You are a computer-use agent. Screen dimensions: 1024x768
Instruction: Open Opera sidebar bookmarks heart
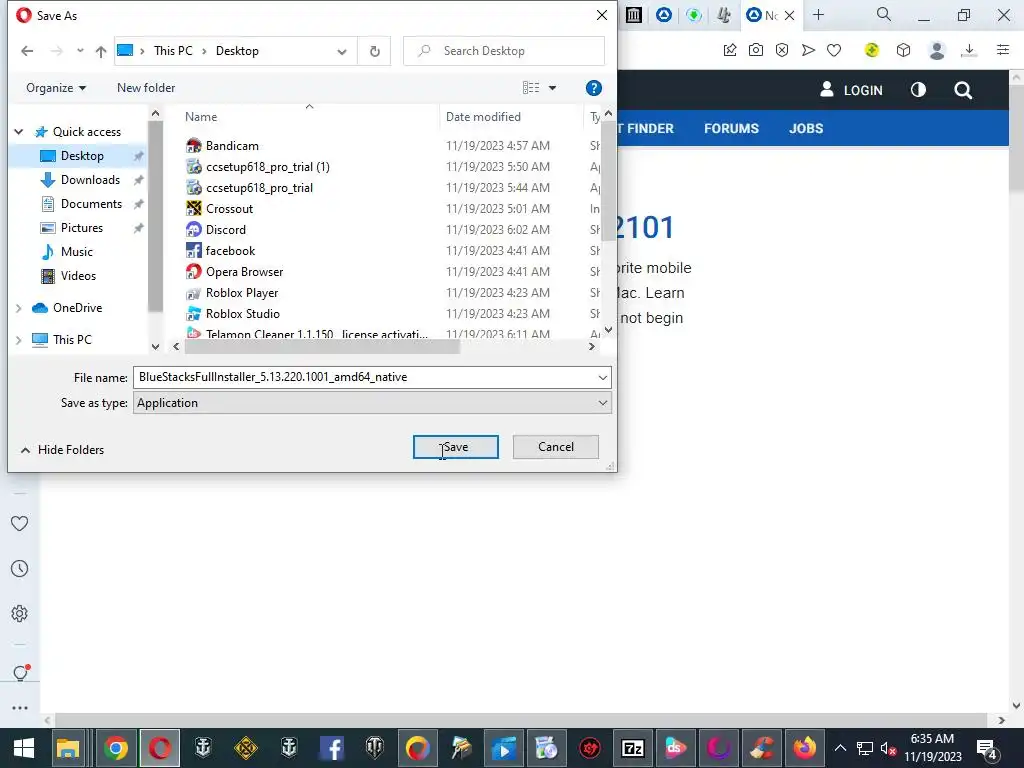(20, 523)
